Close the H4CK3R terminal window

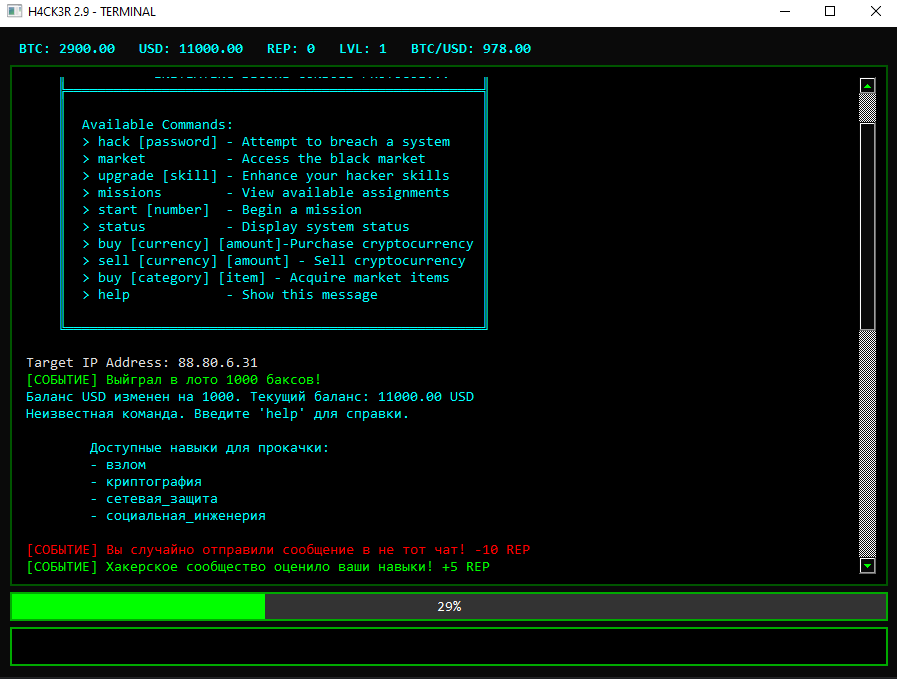pyautogui.click(x=875, y=12)
